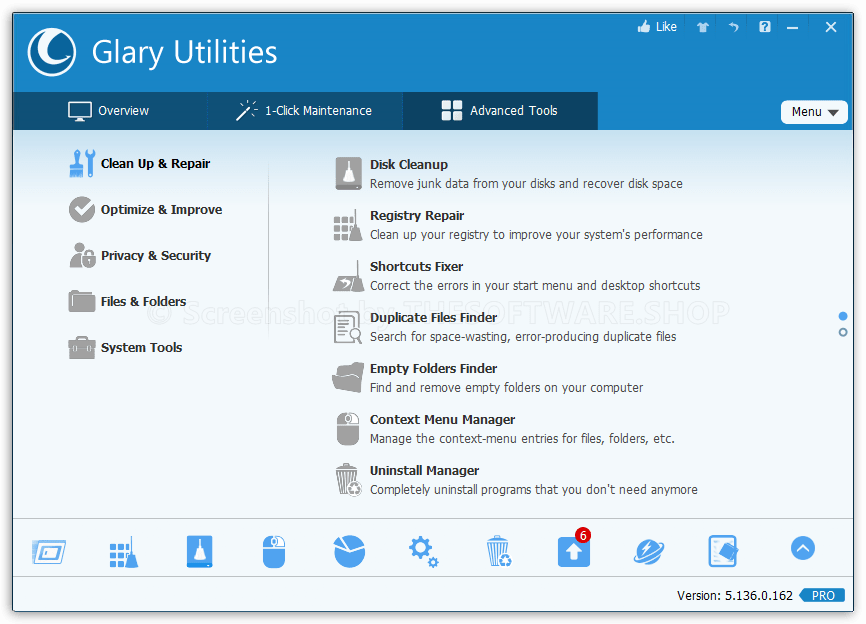Click the Version: 5.136.0.162 text
This screenshot has height=624, width=866.
pyautogui.click(x=735, y=595)
